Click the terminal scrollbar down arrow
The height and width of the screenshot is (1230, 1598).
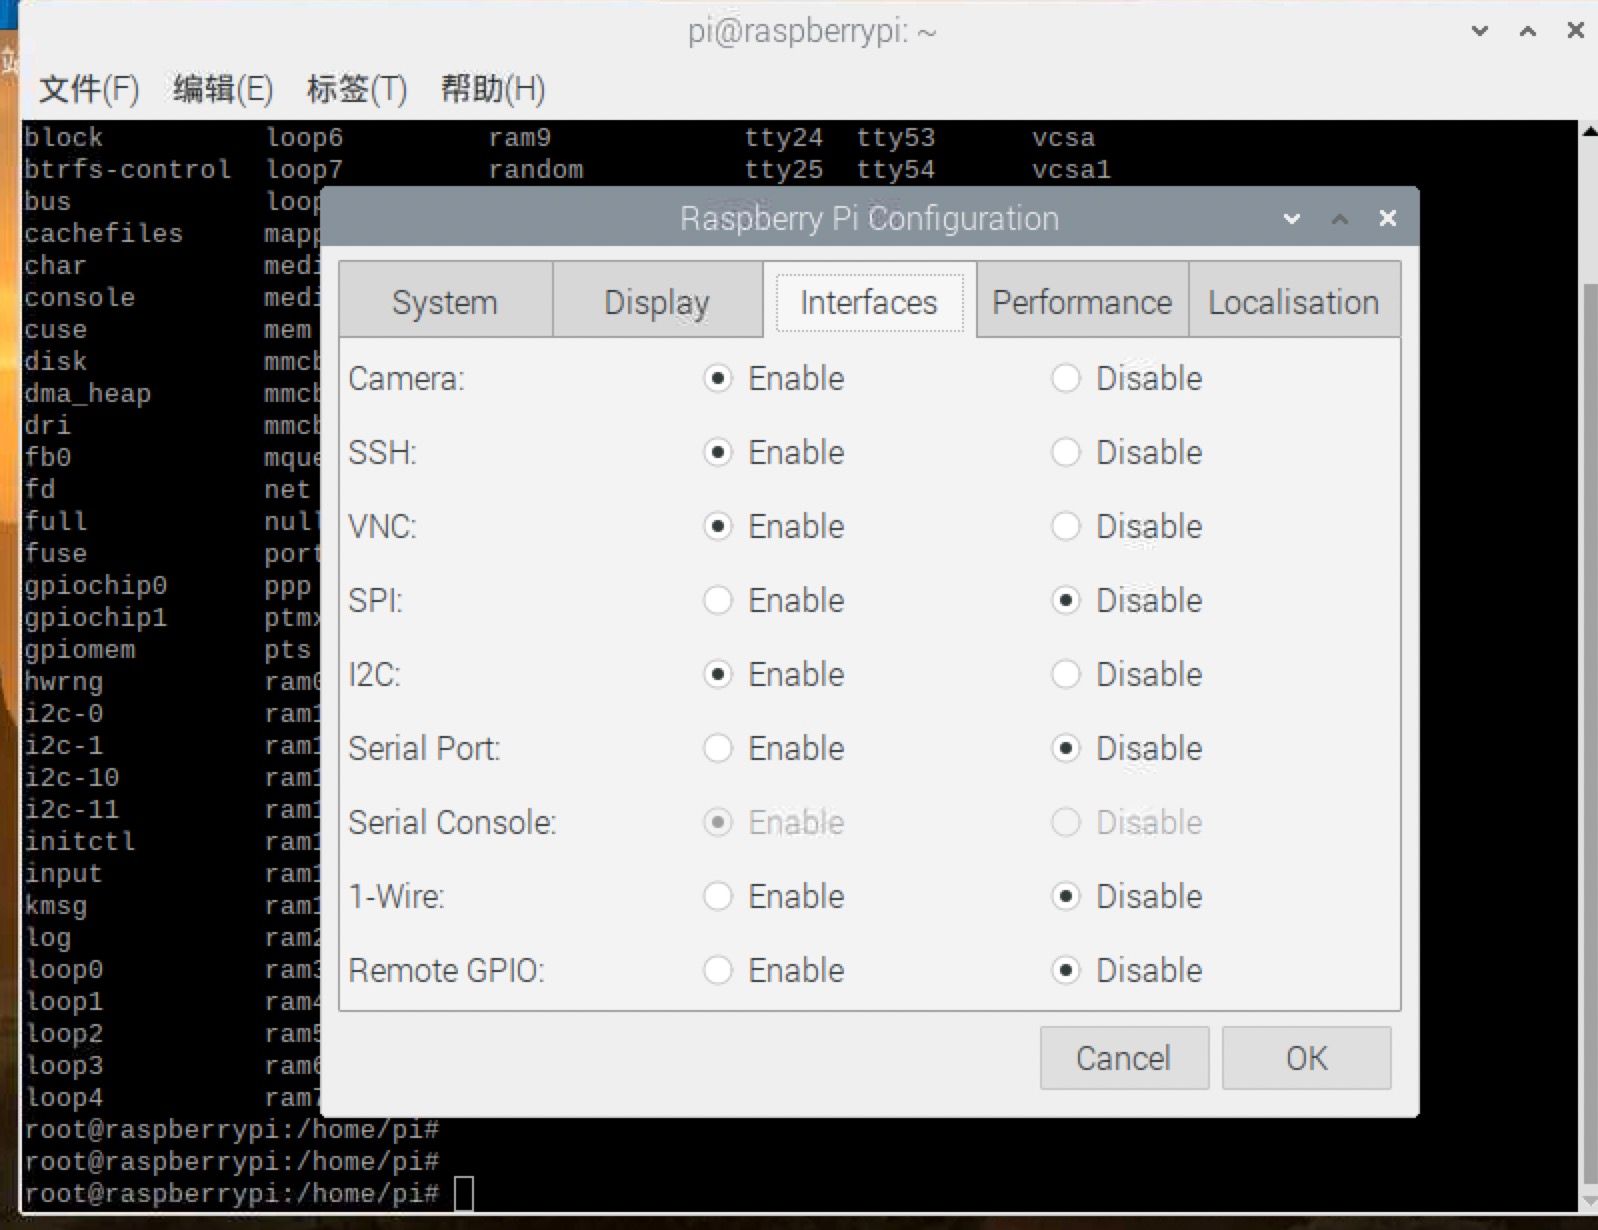[x=1588, y=1203]
